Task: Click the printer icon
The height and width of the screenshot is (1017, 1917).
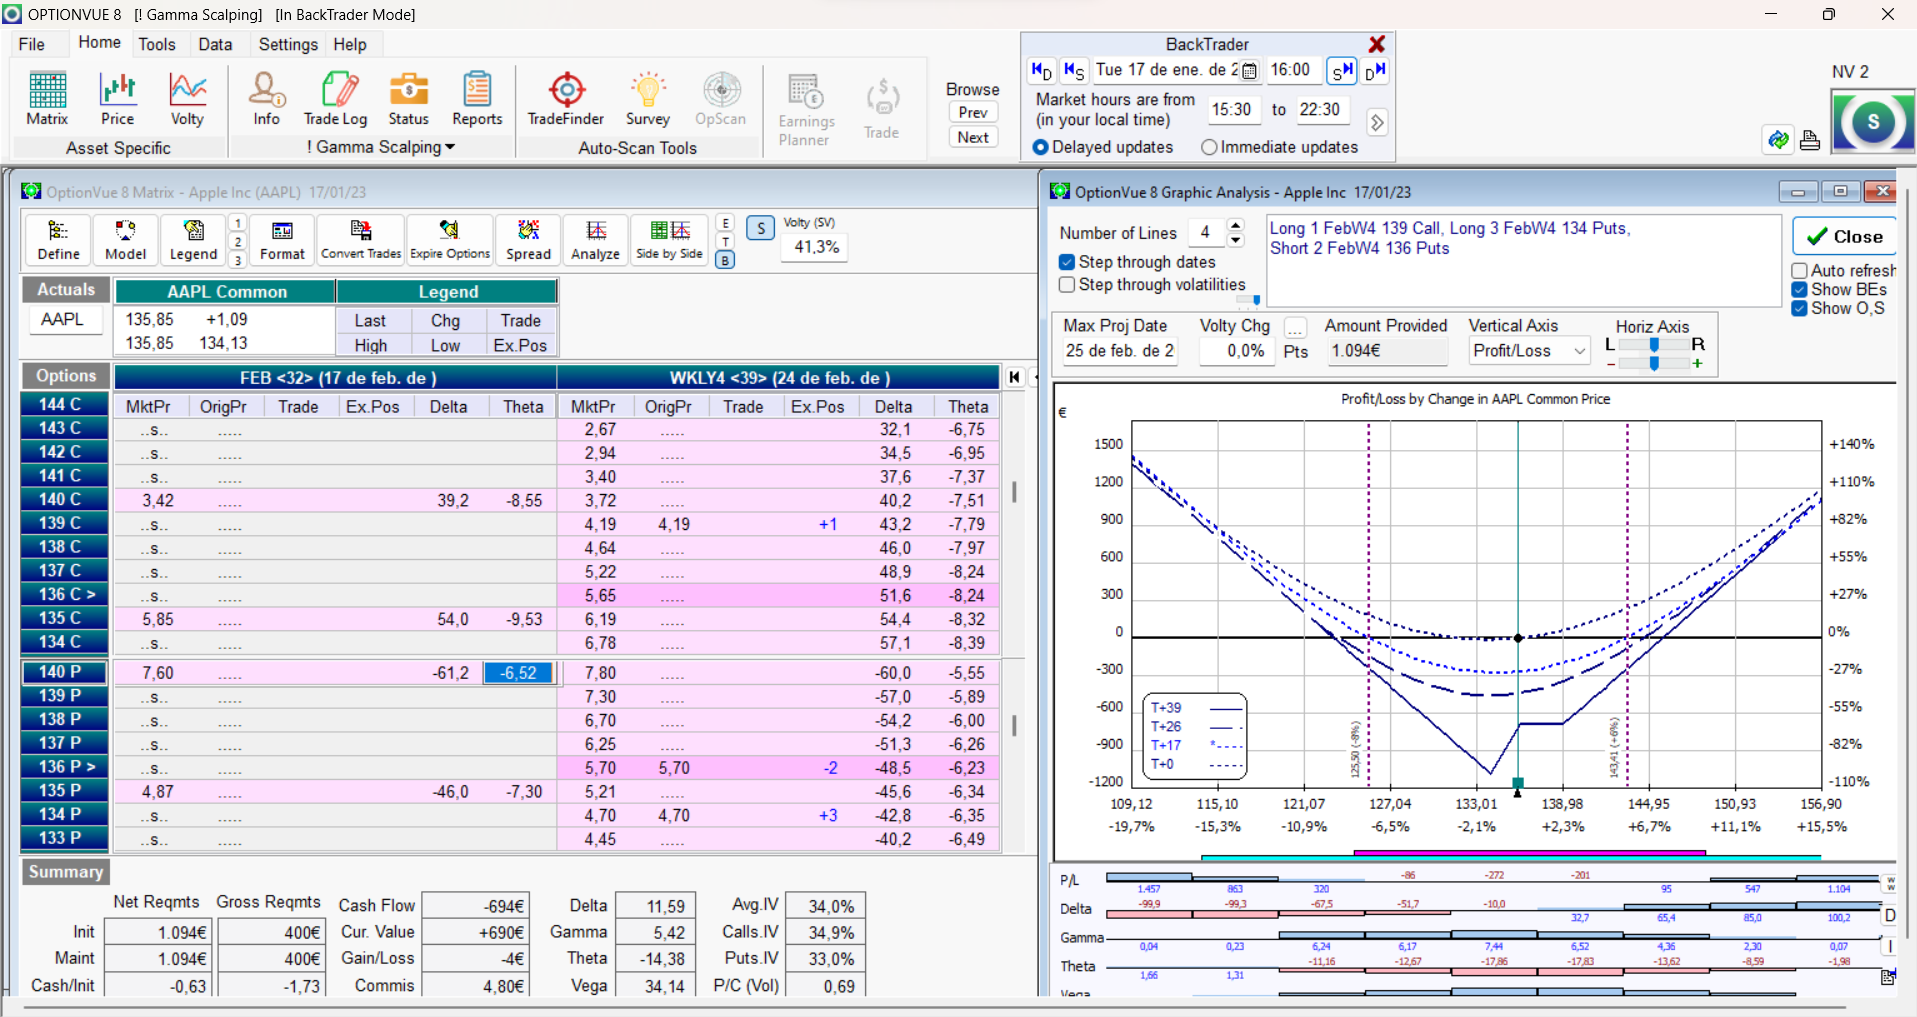Action: (x=1810, y=140)
